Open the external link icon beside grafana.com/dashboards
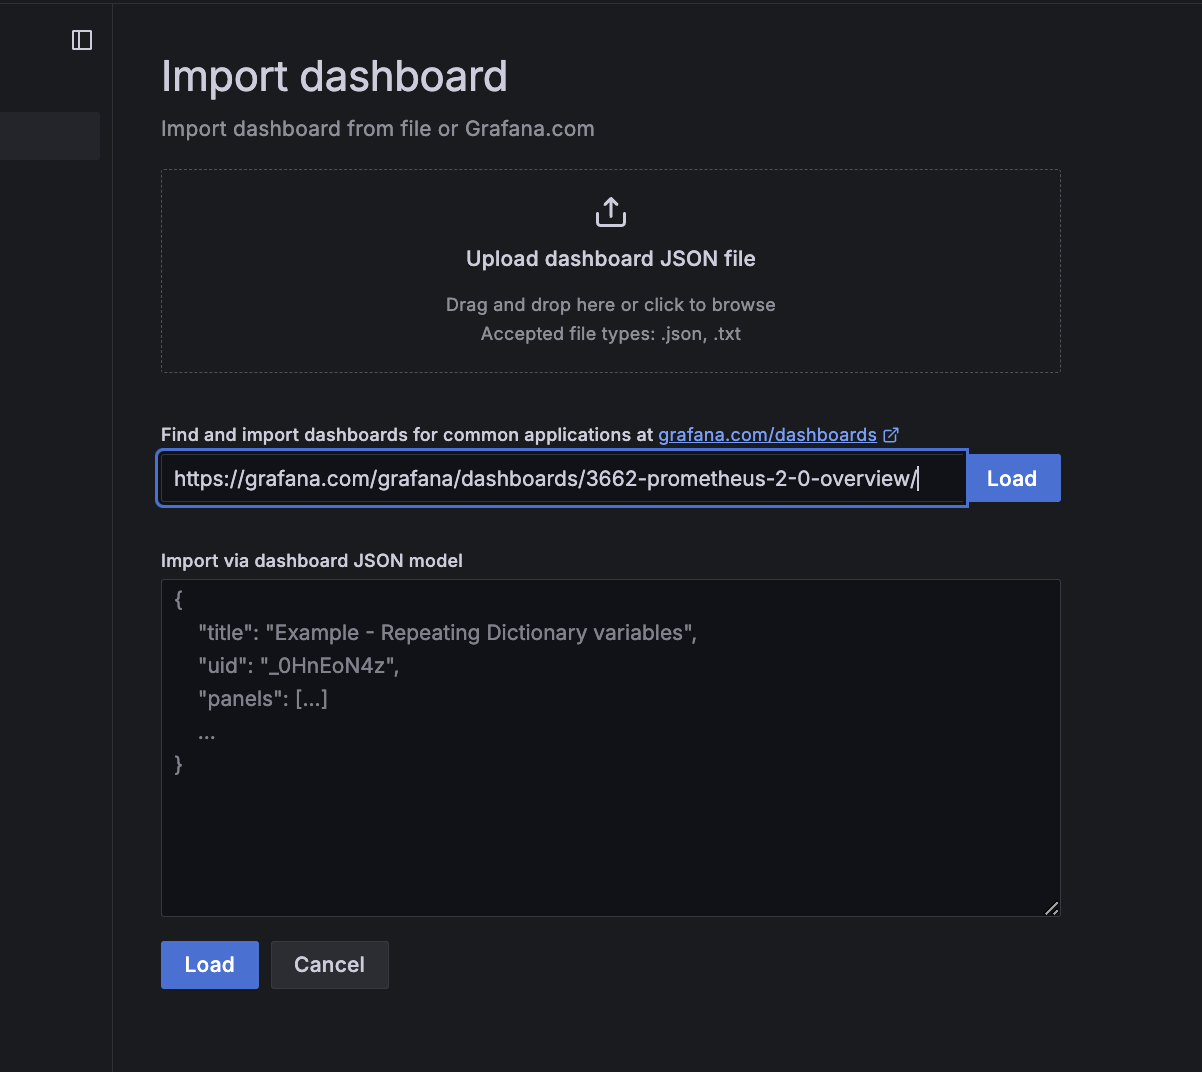The width and height of the screenshot is (1202, 1072). (891, 434)
